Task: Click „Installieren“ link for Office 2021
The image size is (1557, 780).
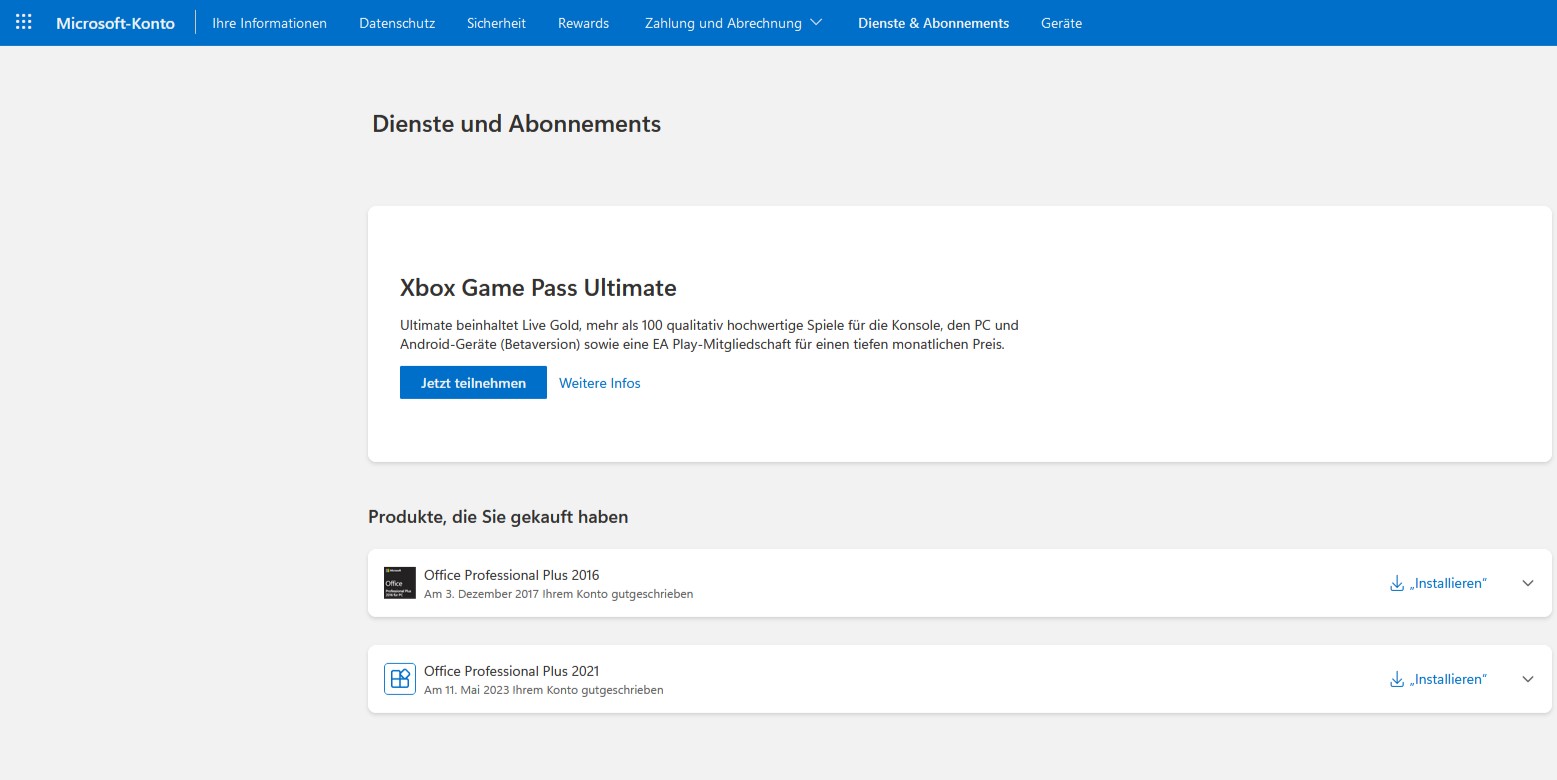Action: tap(1448, 679)
